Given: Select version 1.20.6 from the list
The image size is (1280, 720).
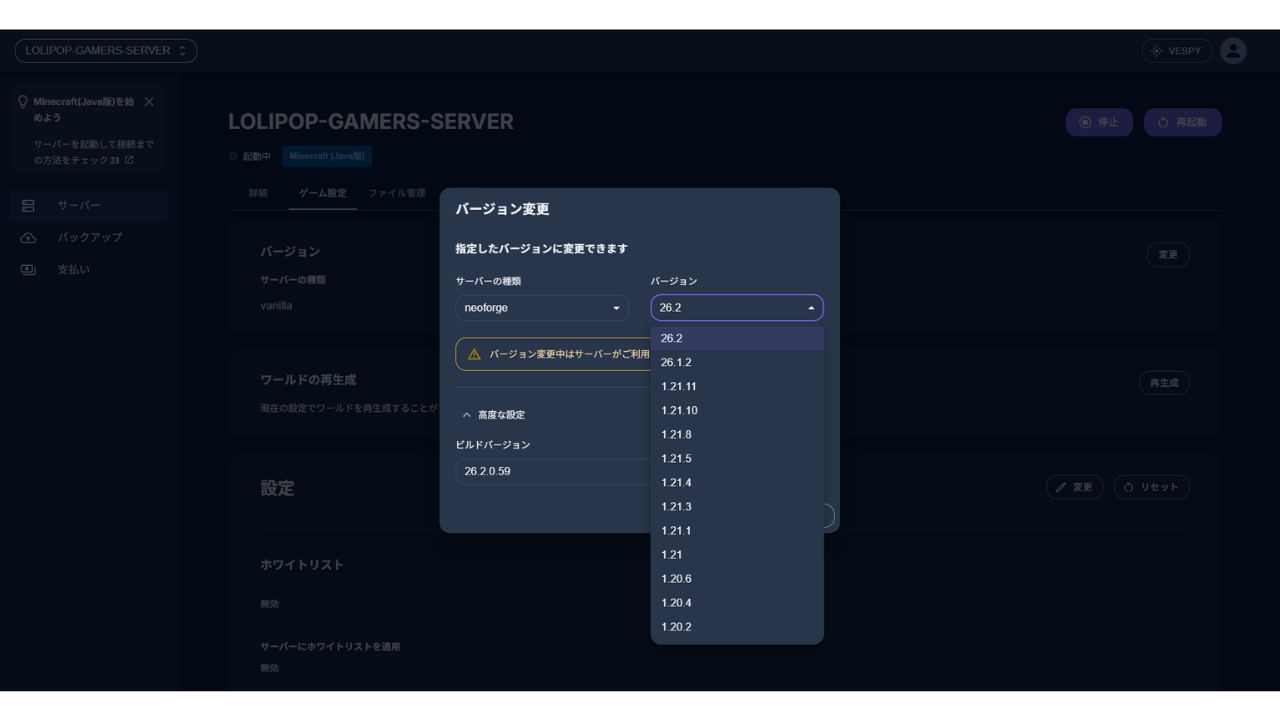Looking at the screenshot, I should tap(737, 578).
